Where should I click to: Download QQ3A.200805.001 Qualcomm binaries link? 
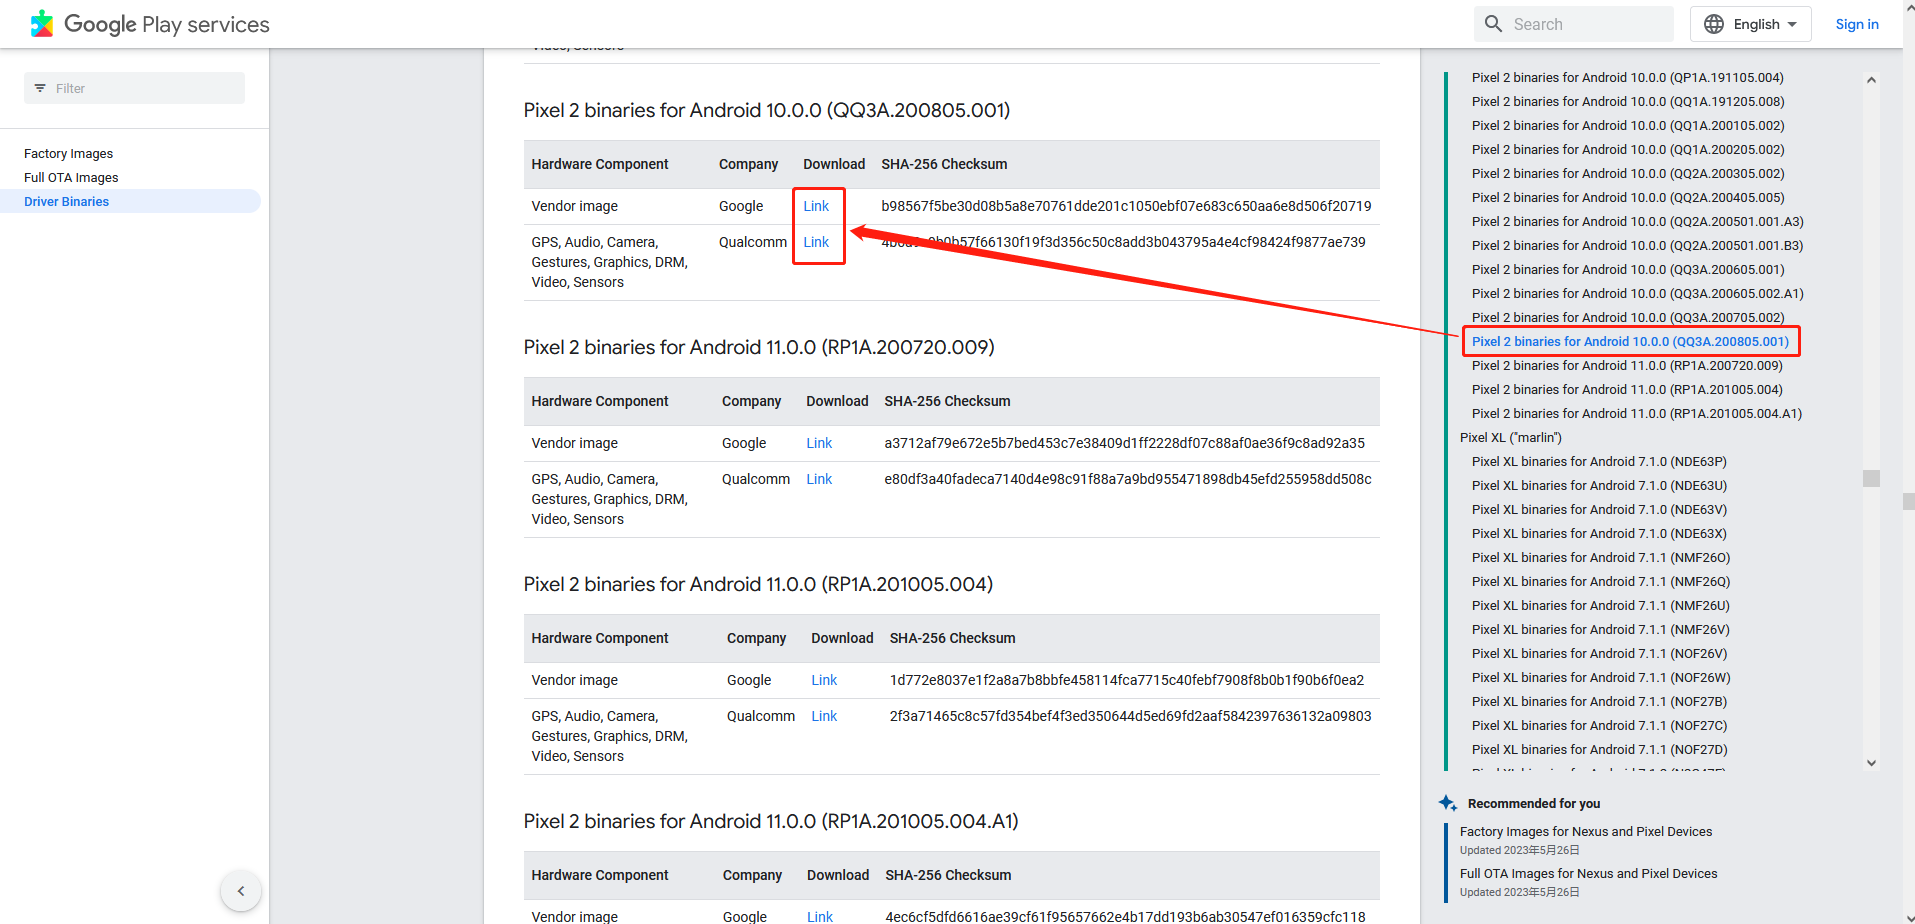(816, 242)
